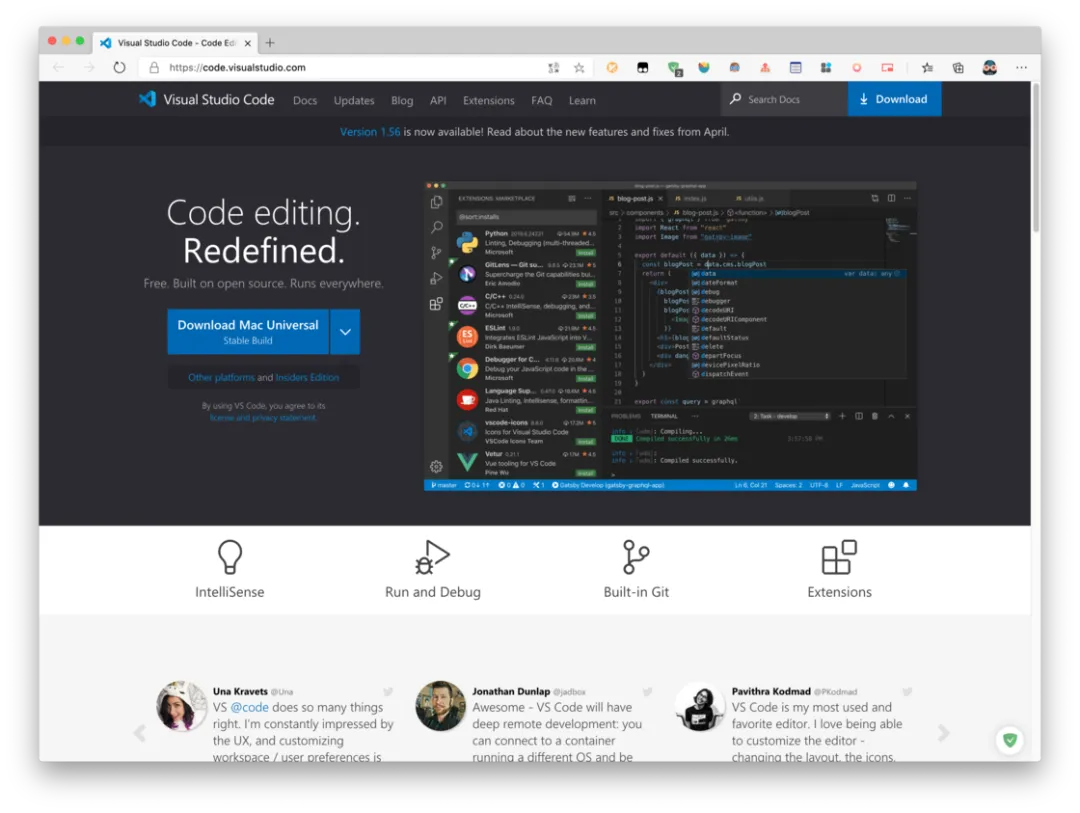Open the FAQ menu item
Screen dimensions: 1080x813
click(x=541, y=101)
